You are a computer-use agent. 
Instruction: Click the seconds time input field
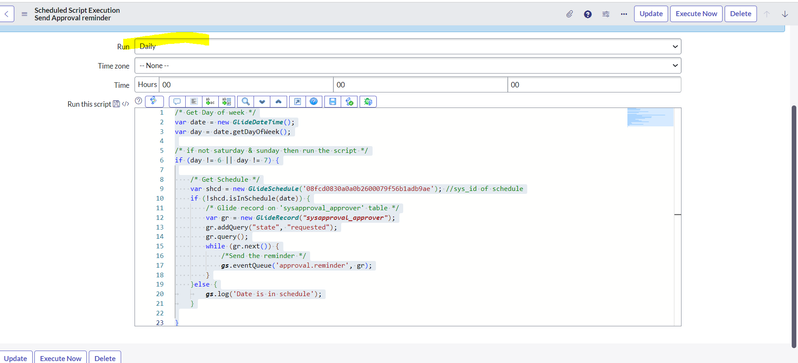pyautogui.click(x=594, y=85)
